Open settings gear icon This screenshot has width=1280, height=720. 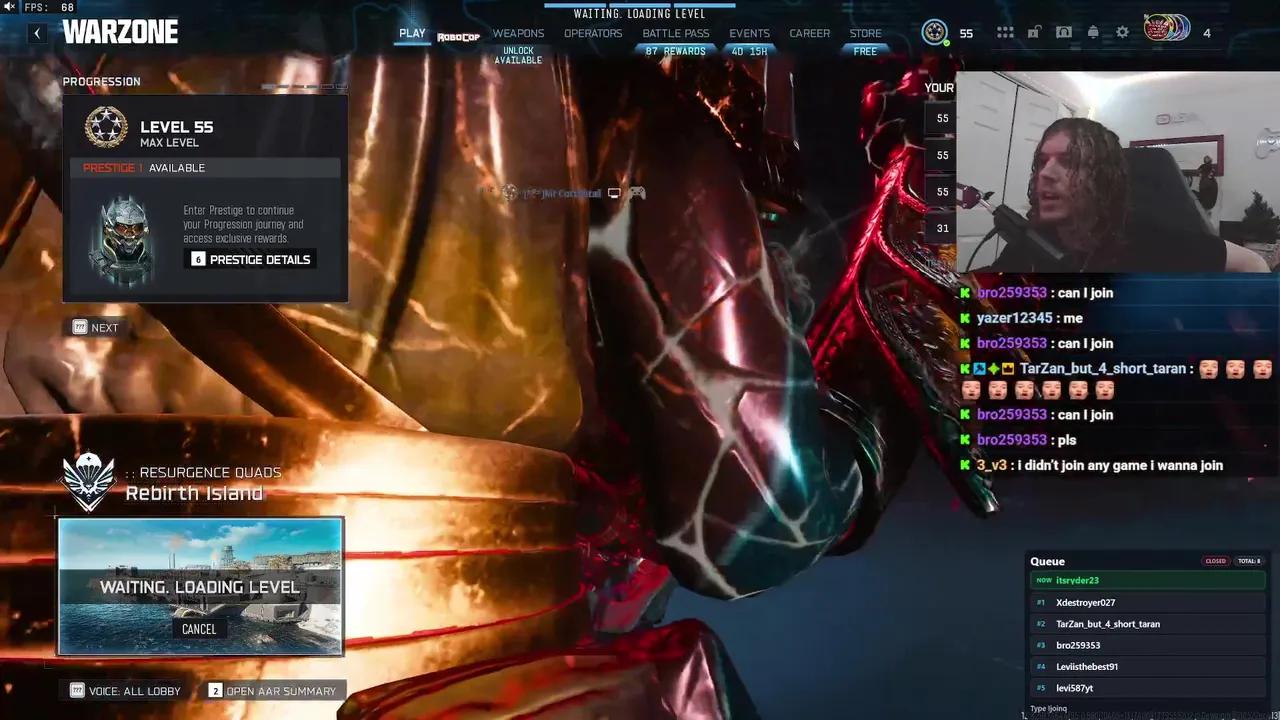[1123, 33]
